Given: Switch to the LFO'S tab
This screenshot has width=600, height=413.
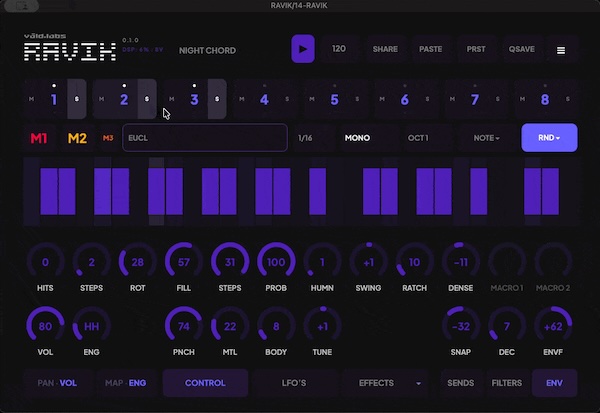Looking at the screenshot, I should [x=294, y=383].
